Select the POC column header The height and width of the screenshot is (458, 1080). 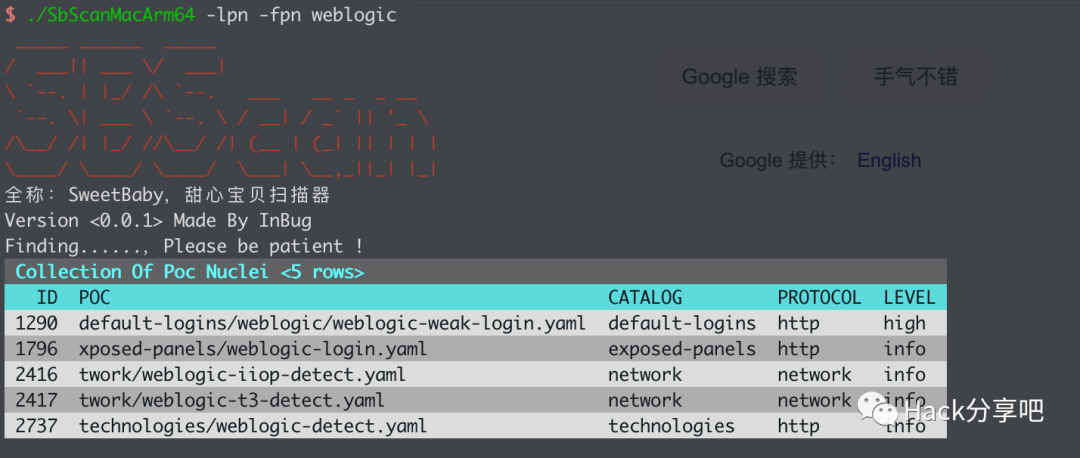point(95,297)
